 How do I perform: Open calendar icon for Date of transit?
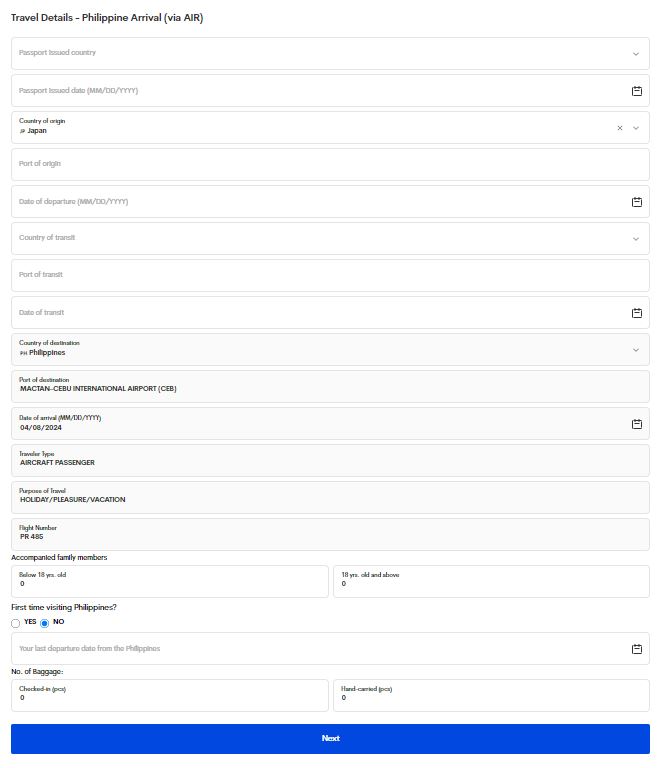coord(637,313)
